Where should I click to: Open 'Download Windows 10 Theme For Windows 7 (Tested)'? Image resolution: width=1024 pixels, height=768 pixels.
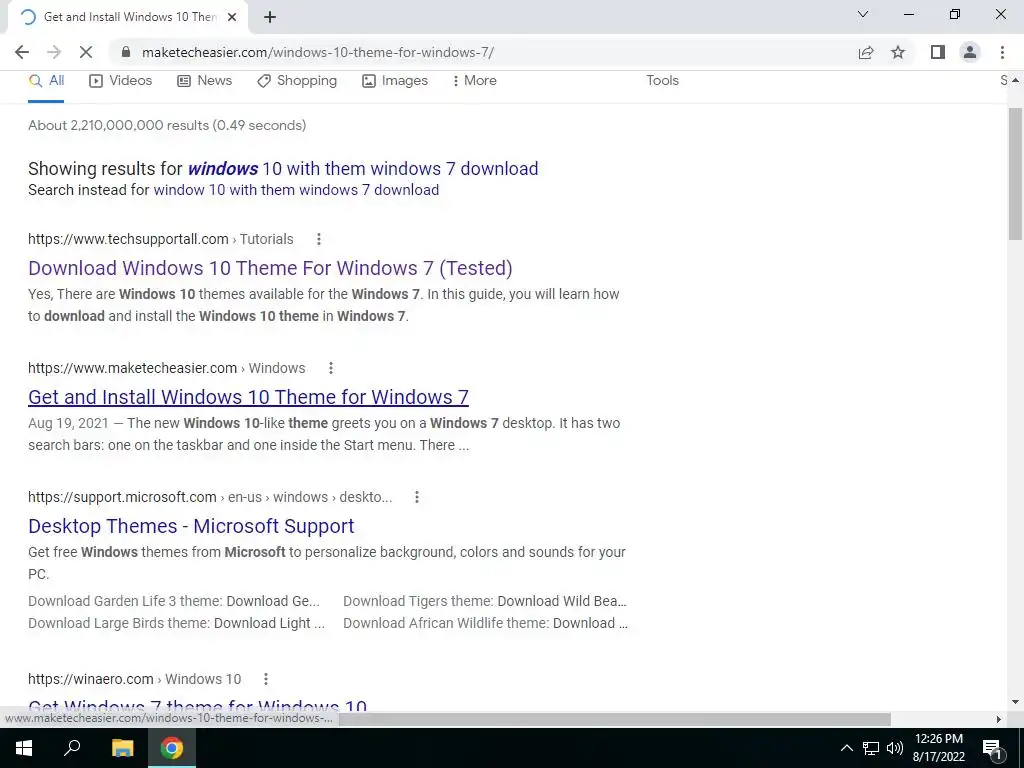coord(270,268)
